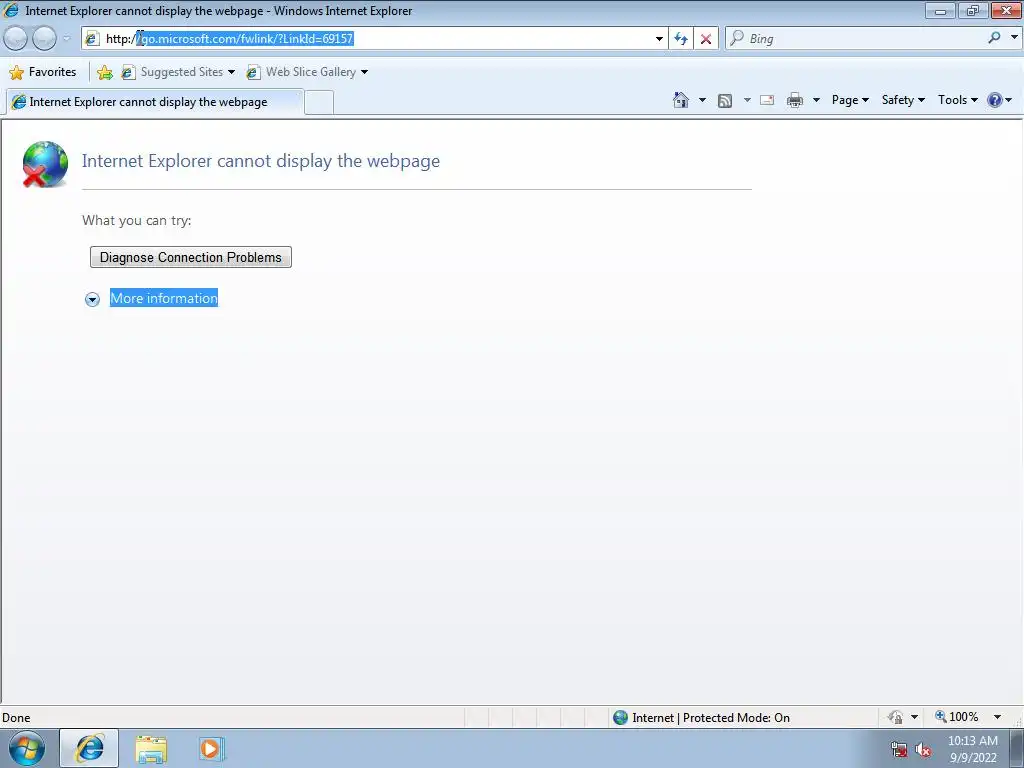This screenshot has height=768, width=1024.
Task: Click the 100% zoom level button
Action: pyautogui.click(x=957, y=717)
